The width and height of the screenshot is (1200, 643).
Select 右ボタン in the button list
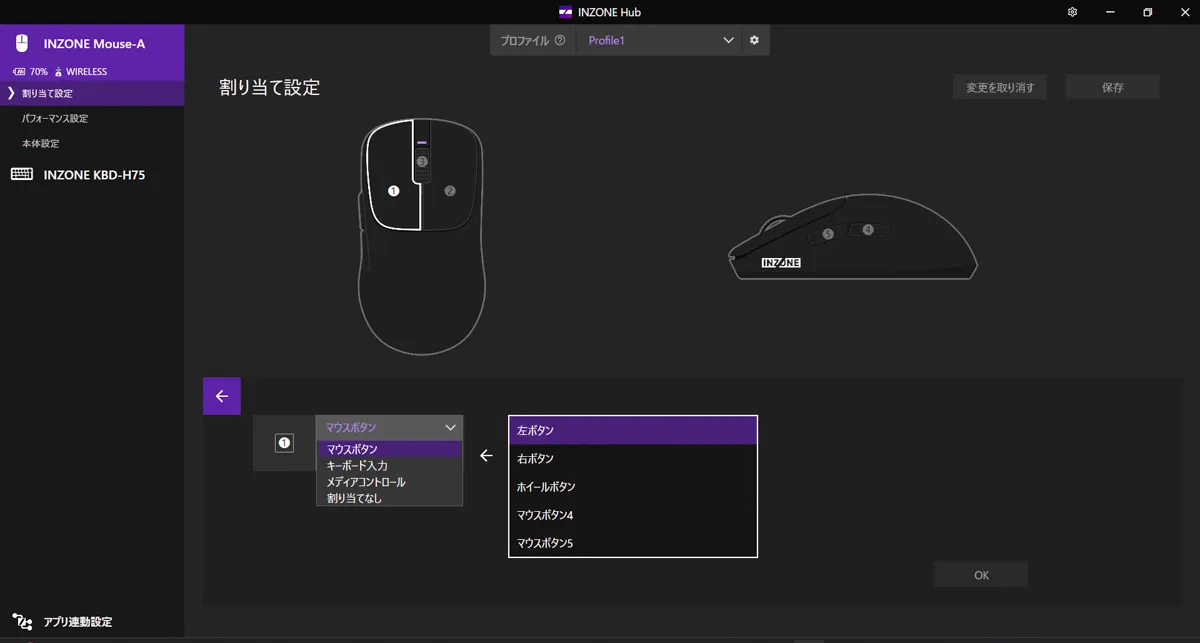click(x=633, y=459)
